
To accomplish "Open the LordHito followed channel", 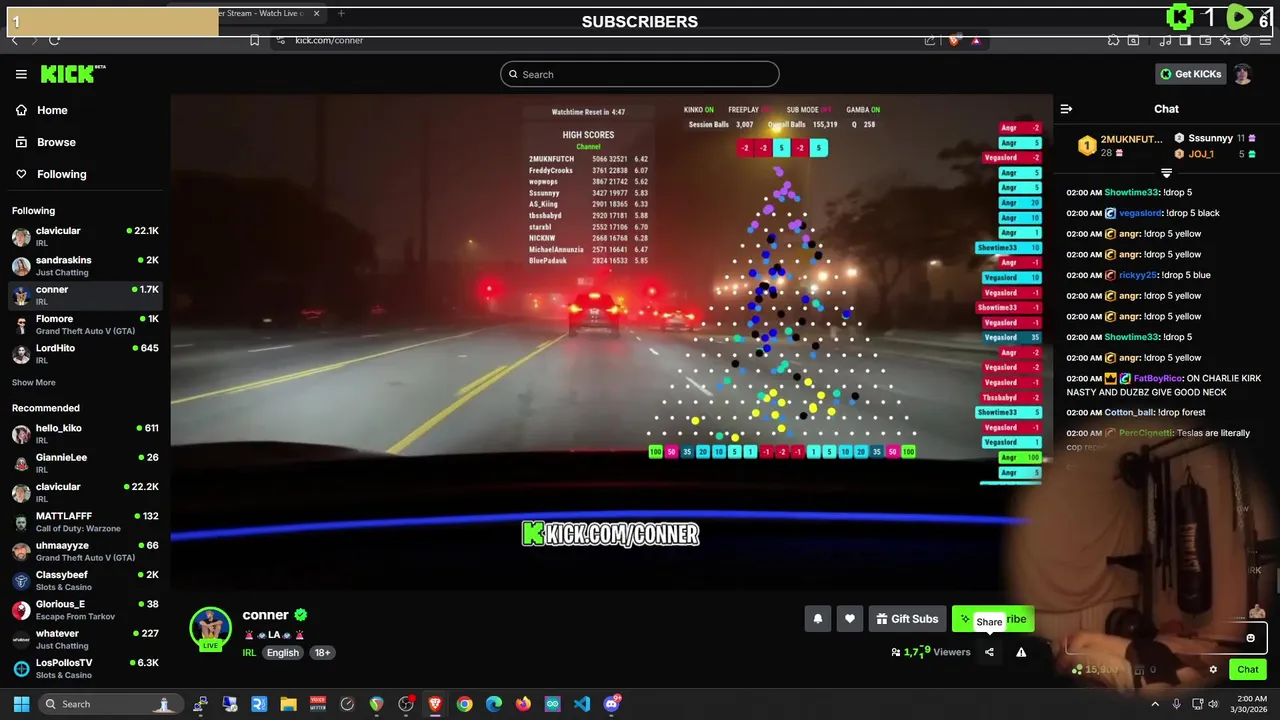I will click(85, 353).
